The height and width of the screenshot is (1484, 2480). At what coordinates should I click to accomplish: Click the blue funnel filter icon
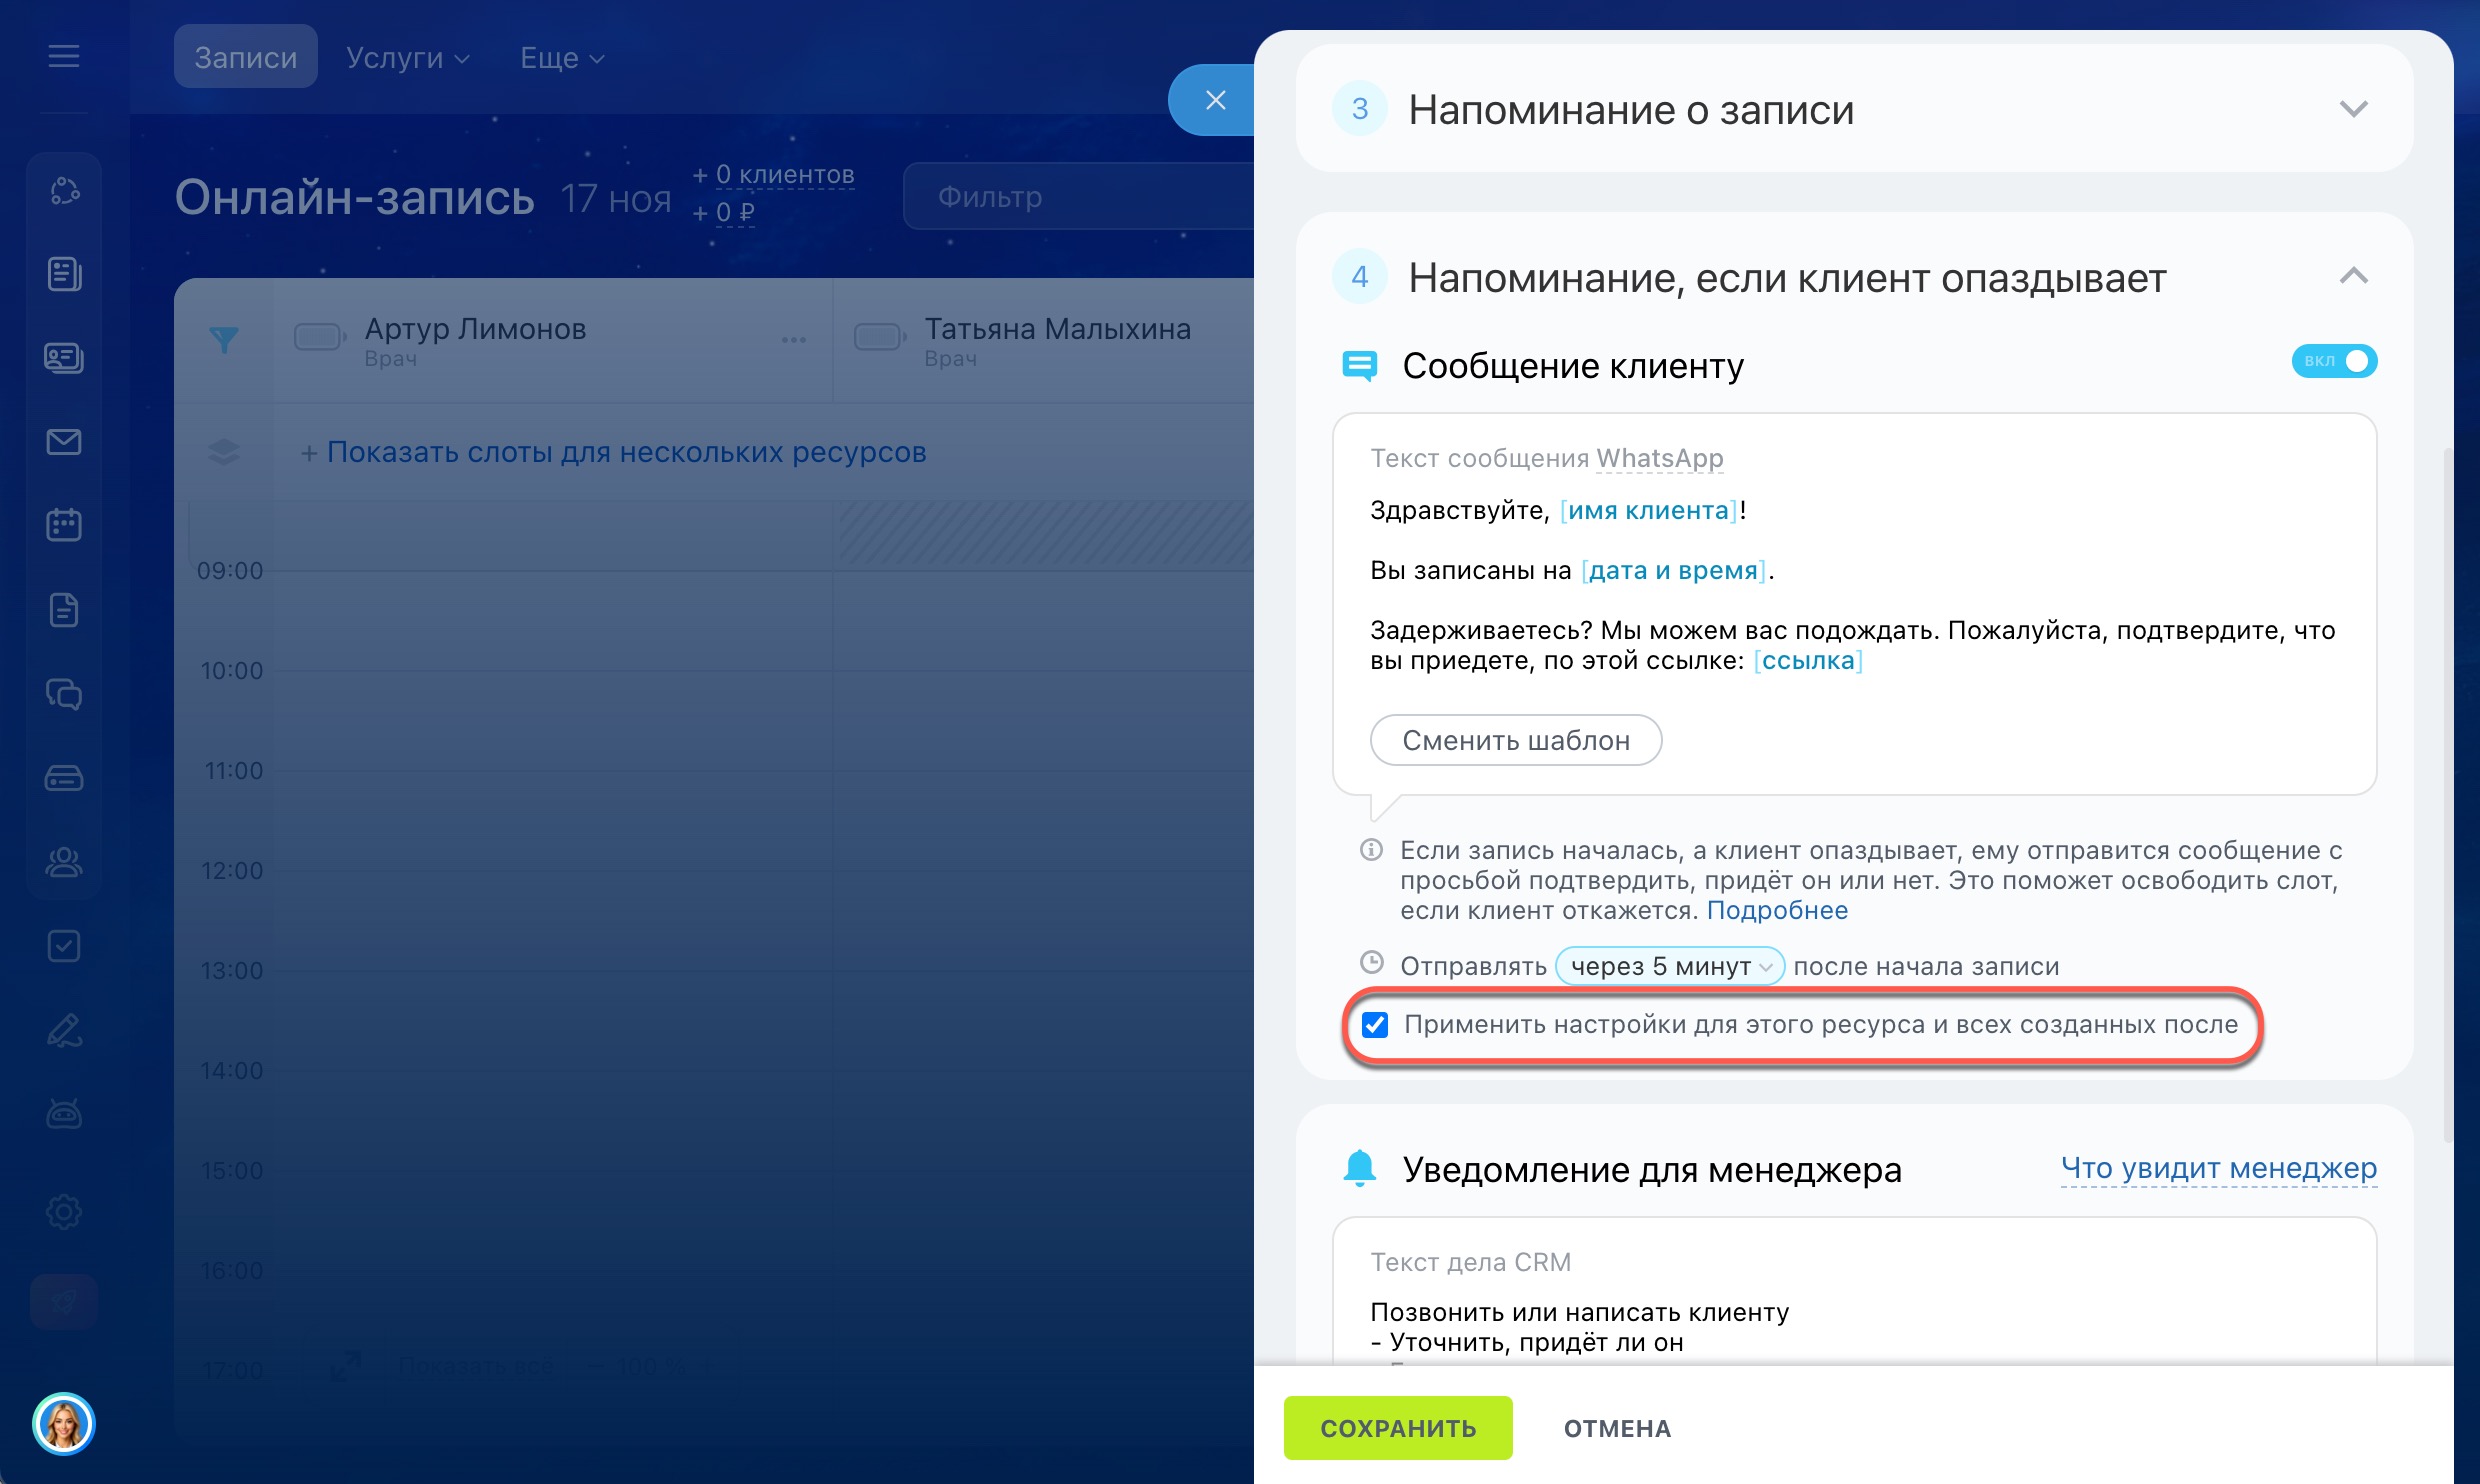[223, 340]
